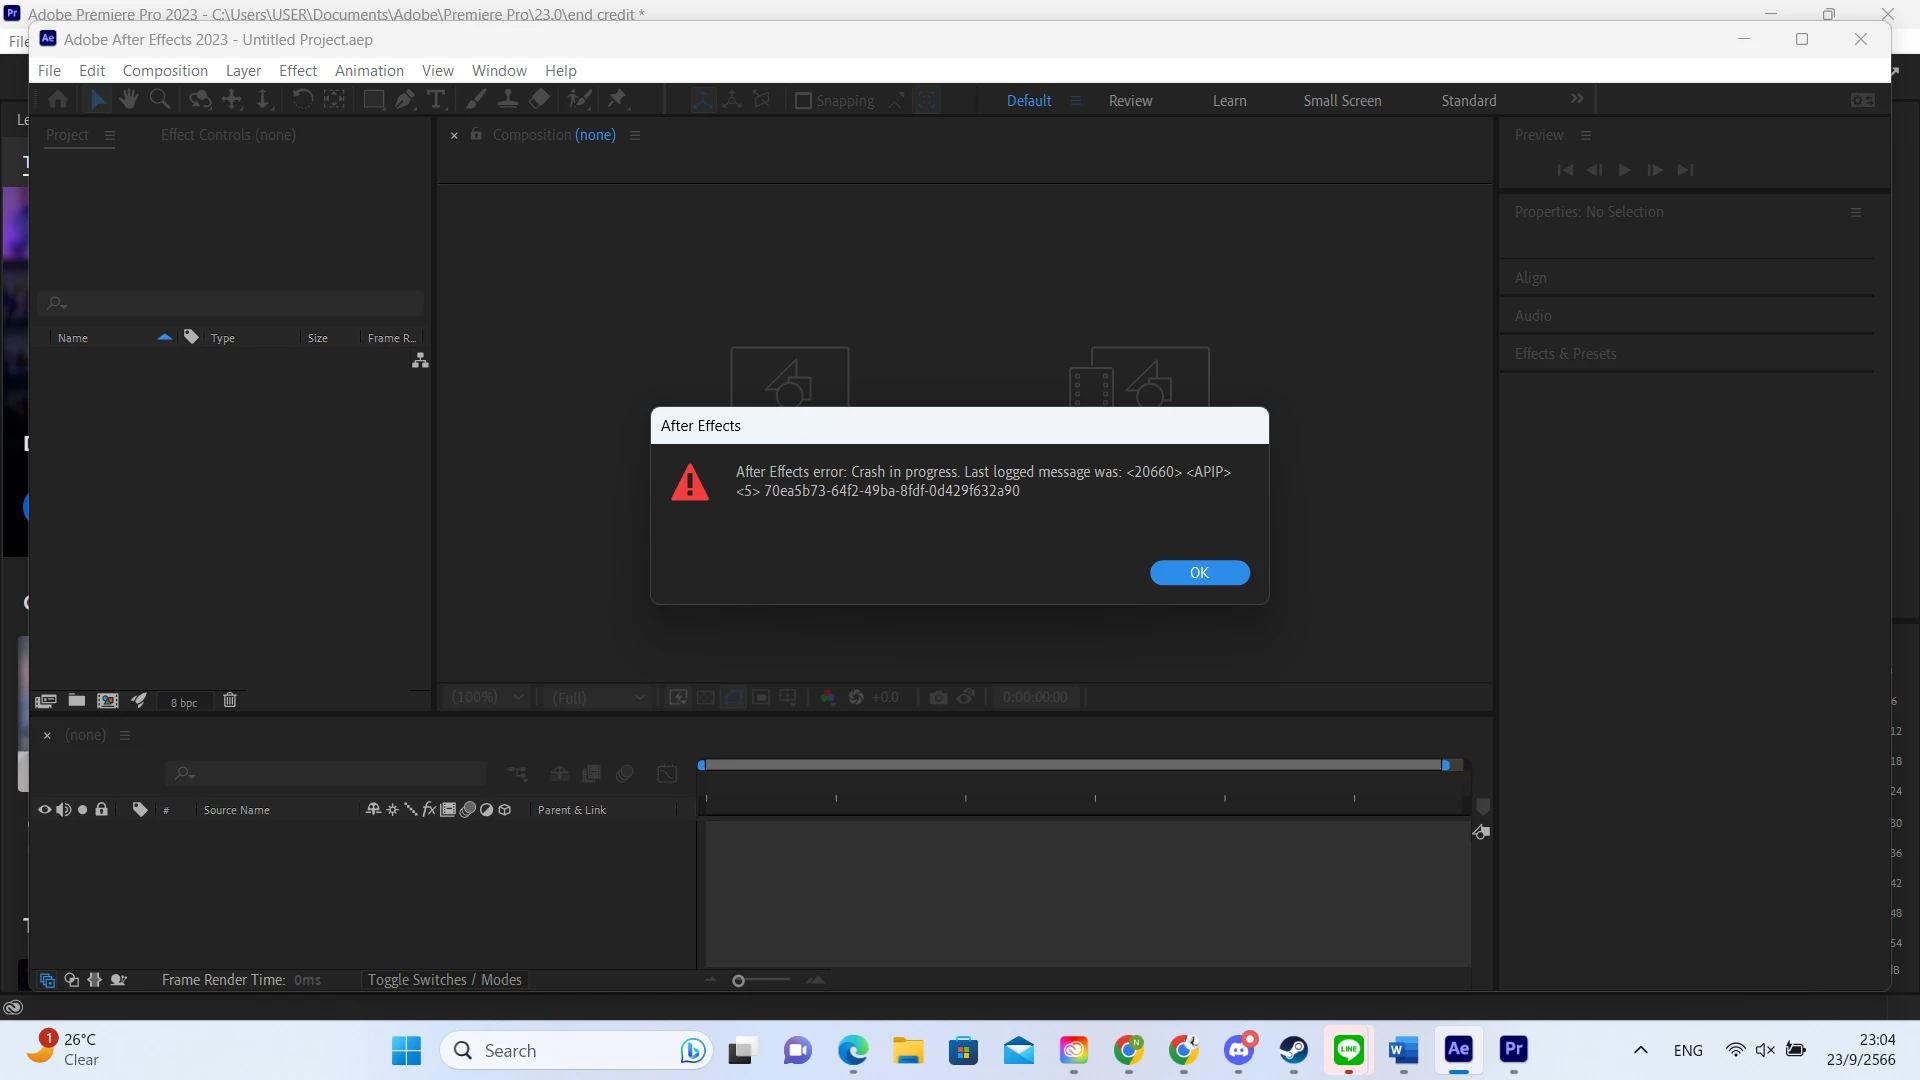Viewport: 1920px width, 1080px height.
Task: Enable the Snapping checkbox
Action: coord(803,100)
